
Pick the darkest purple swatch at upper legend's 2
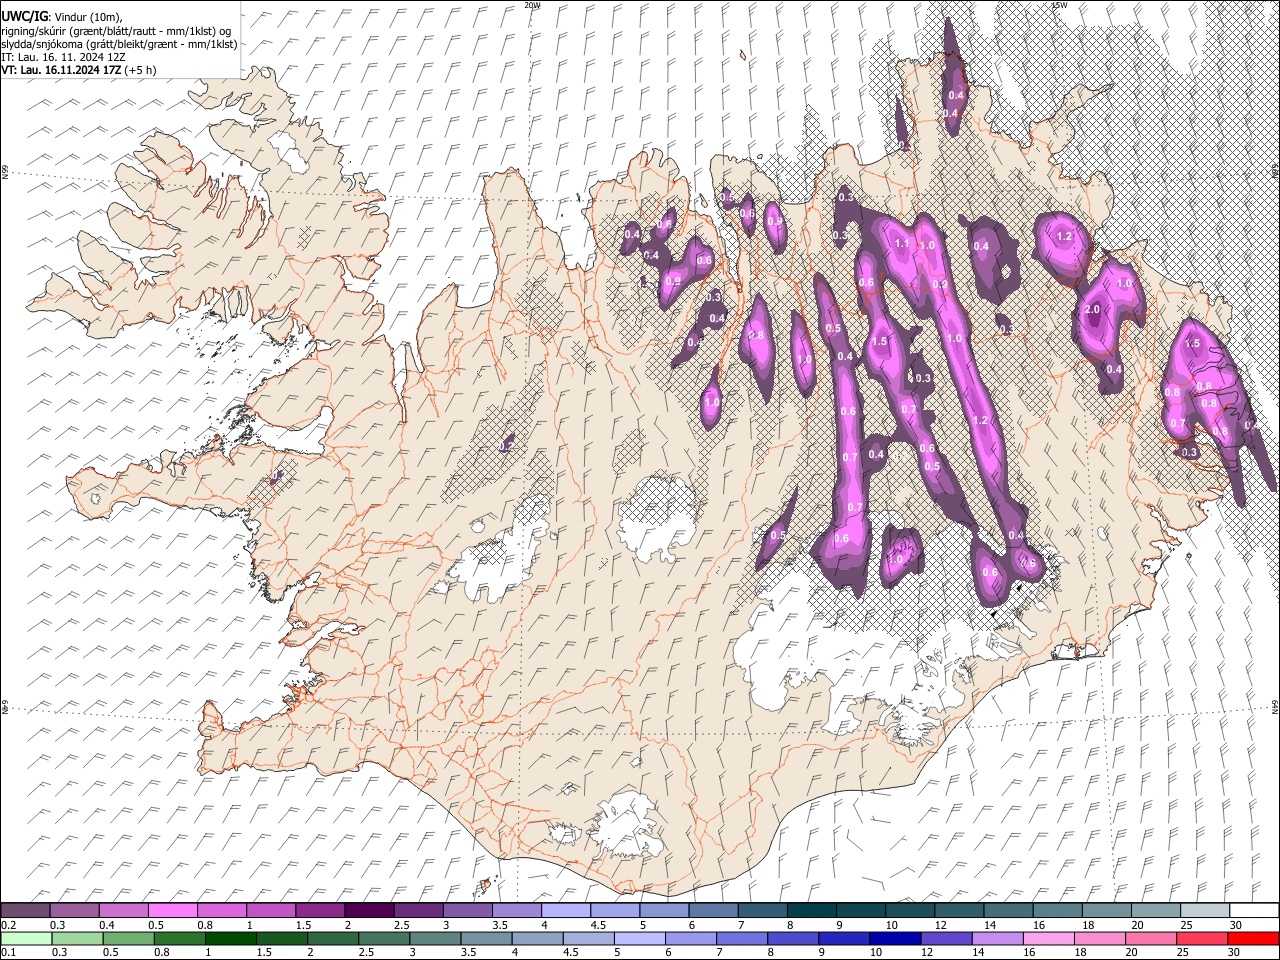[368, 911]
